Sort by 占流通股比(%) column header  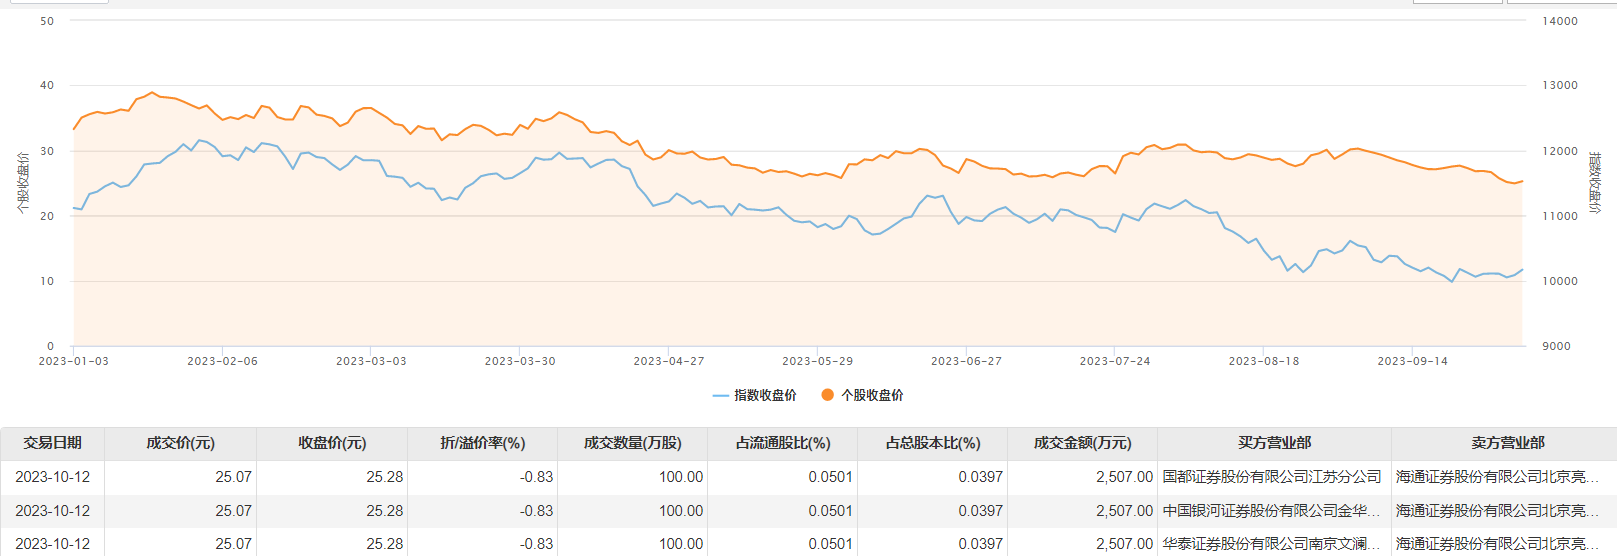(782, 443)
